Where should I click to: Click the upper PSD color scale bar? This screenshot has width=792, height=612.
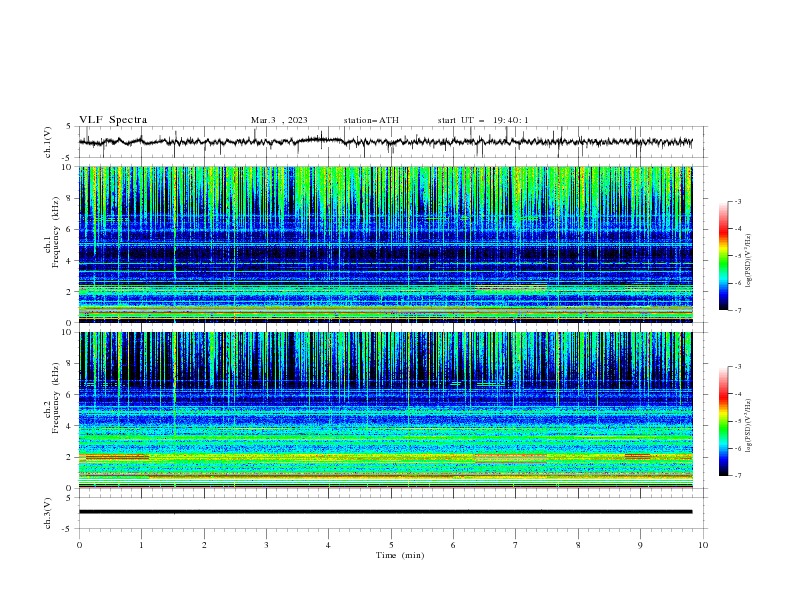point(723,256)
